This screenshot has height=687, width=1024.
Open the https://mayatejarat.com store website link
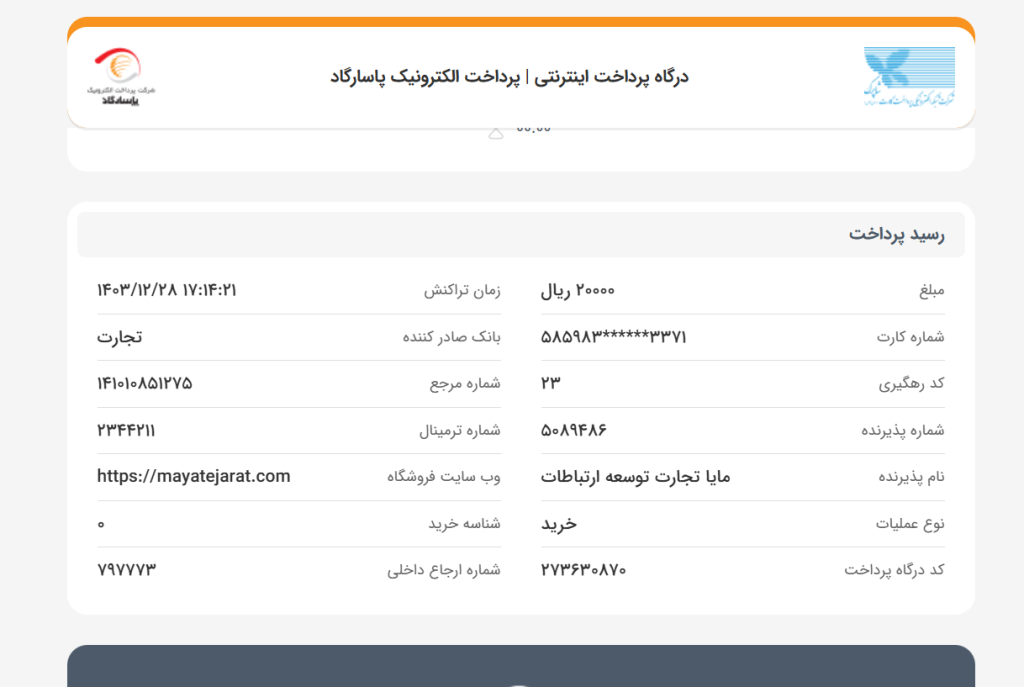(x=191, y=477)
